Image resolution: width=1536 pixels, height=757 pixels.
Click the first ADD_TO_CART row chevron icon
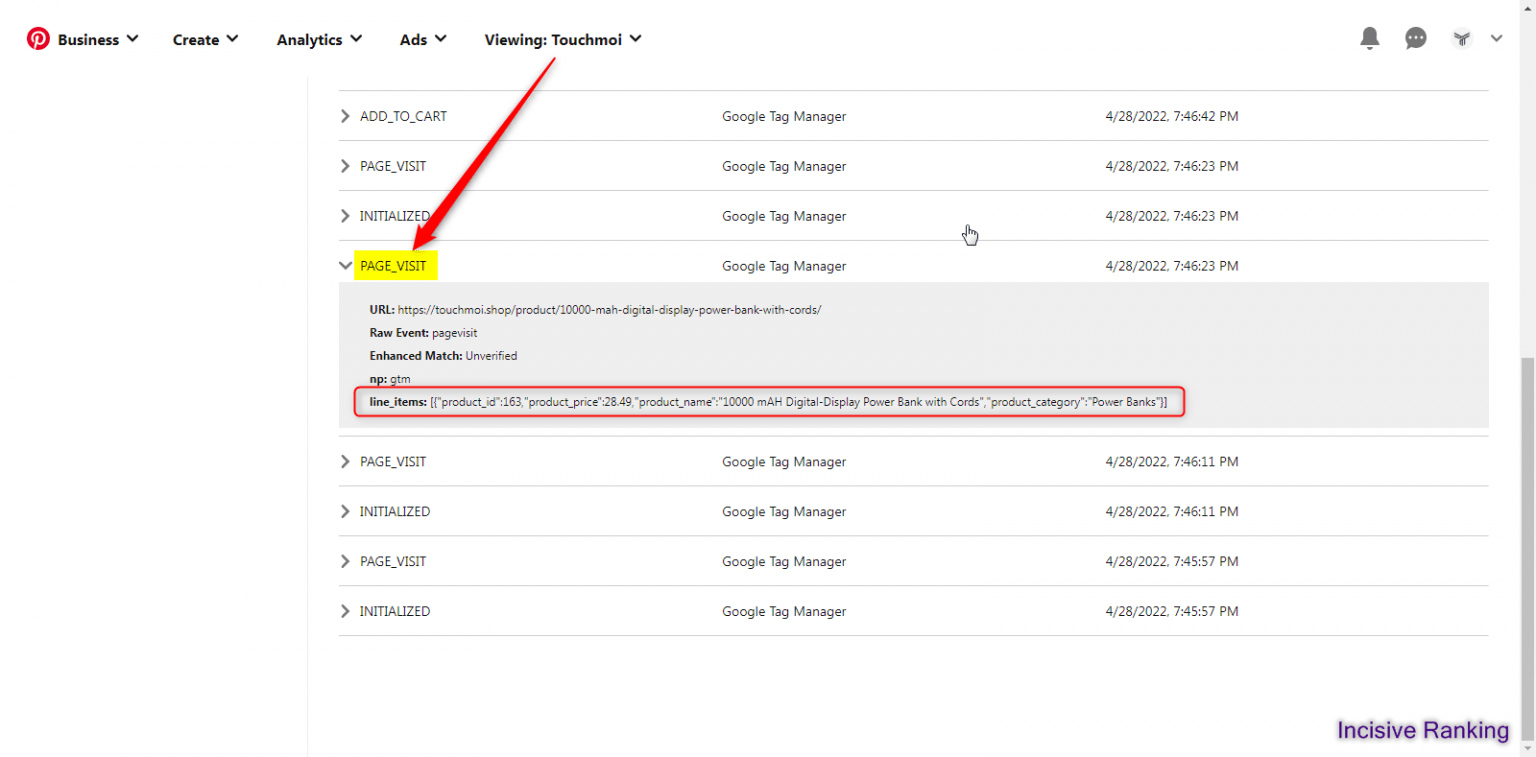345,115
